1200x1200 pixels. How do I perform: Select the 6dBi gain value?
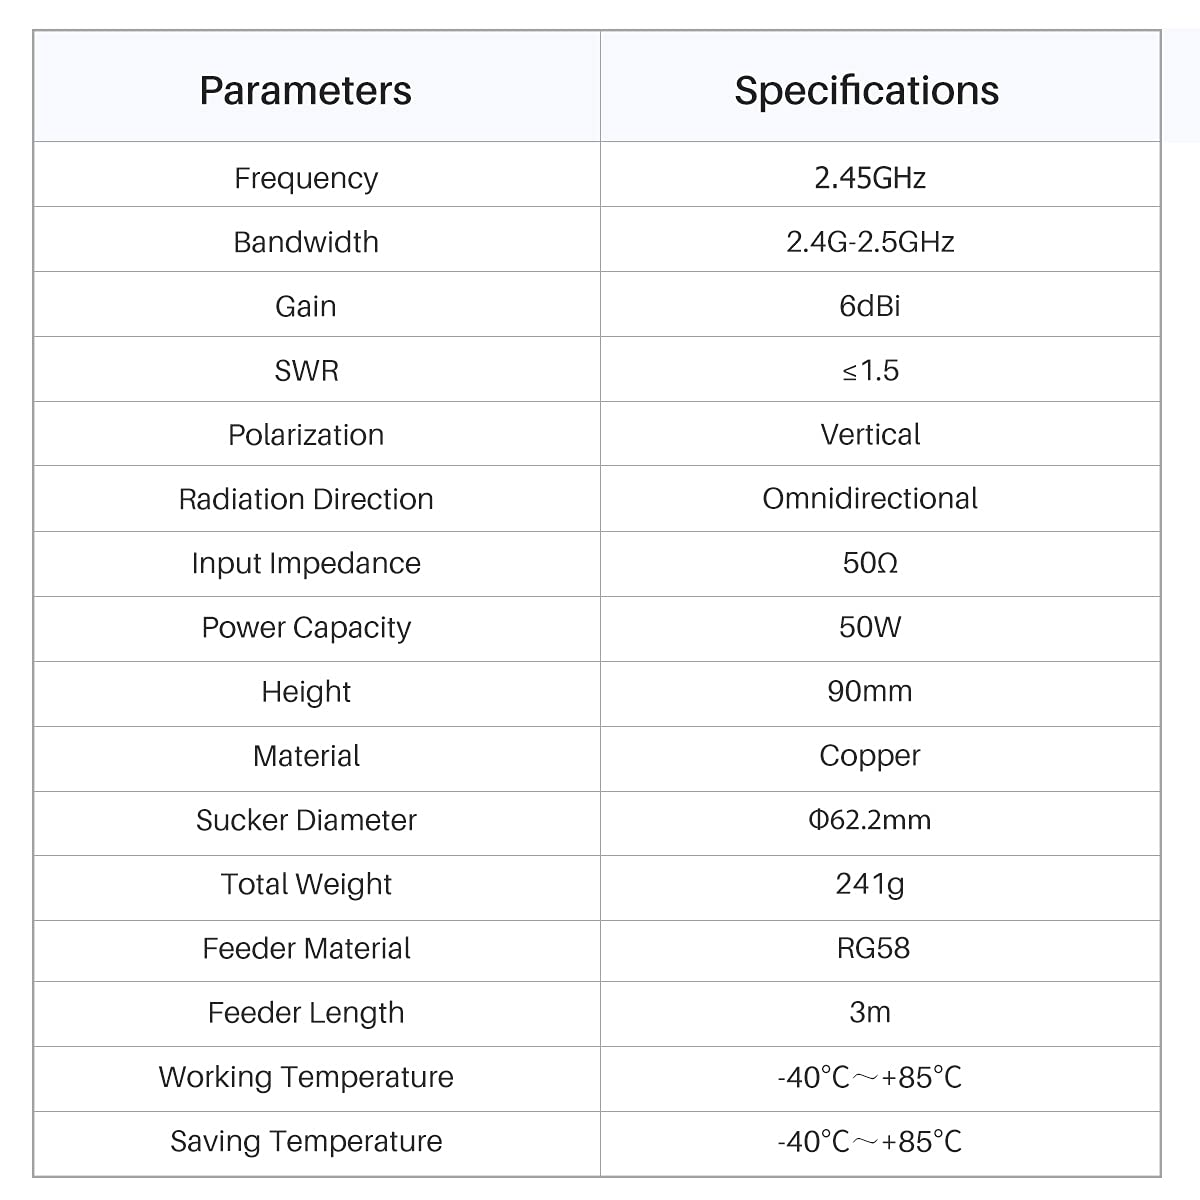point(870,306)
